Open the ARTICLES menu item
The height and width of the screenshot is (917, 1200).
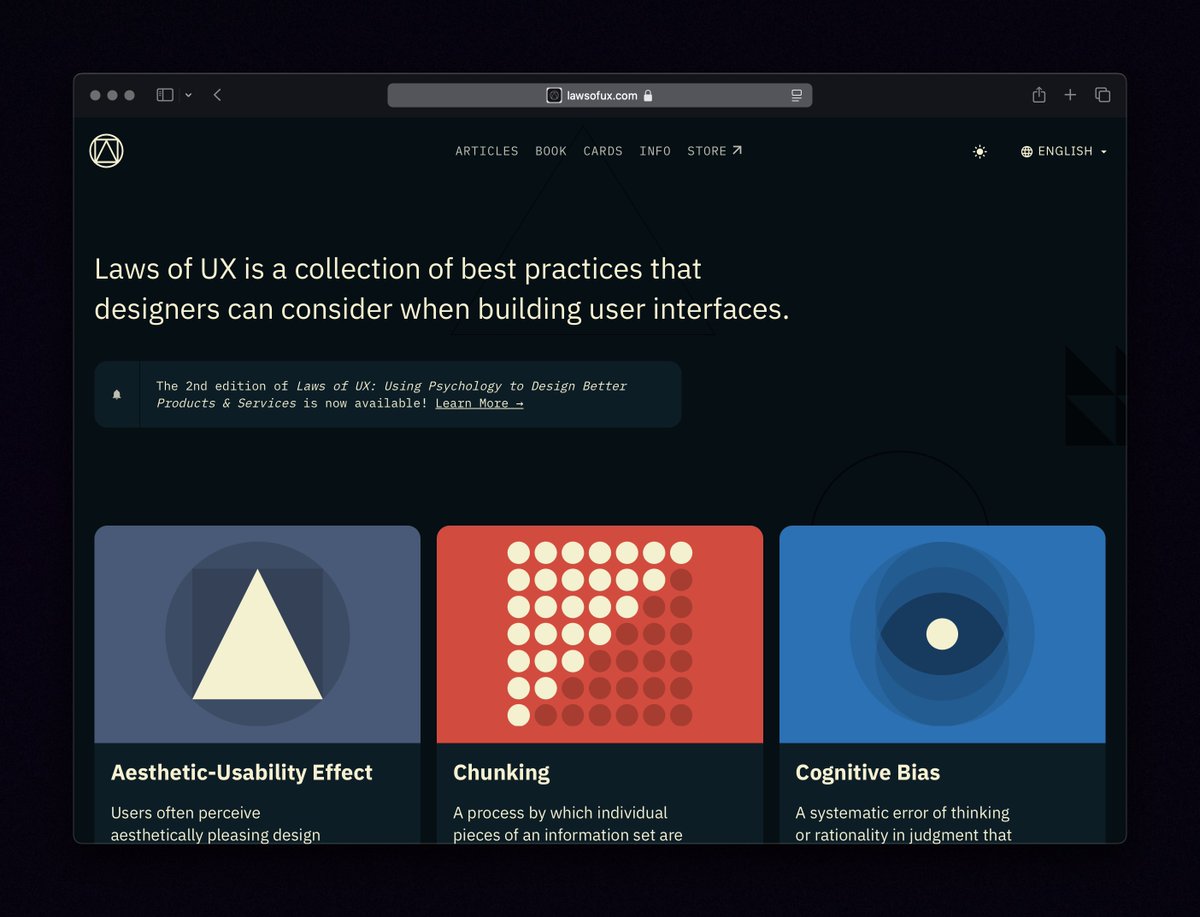pos(487,151)
